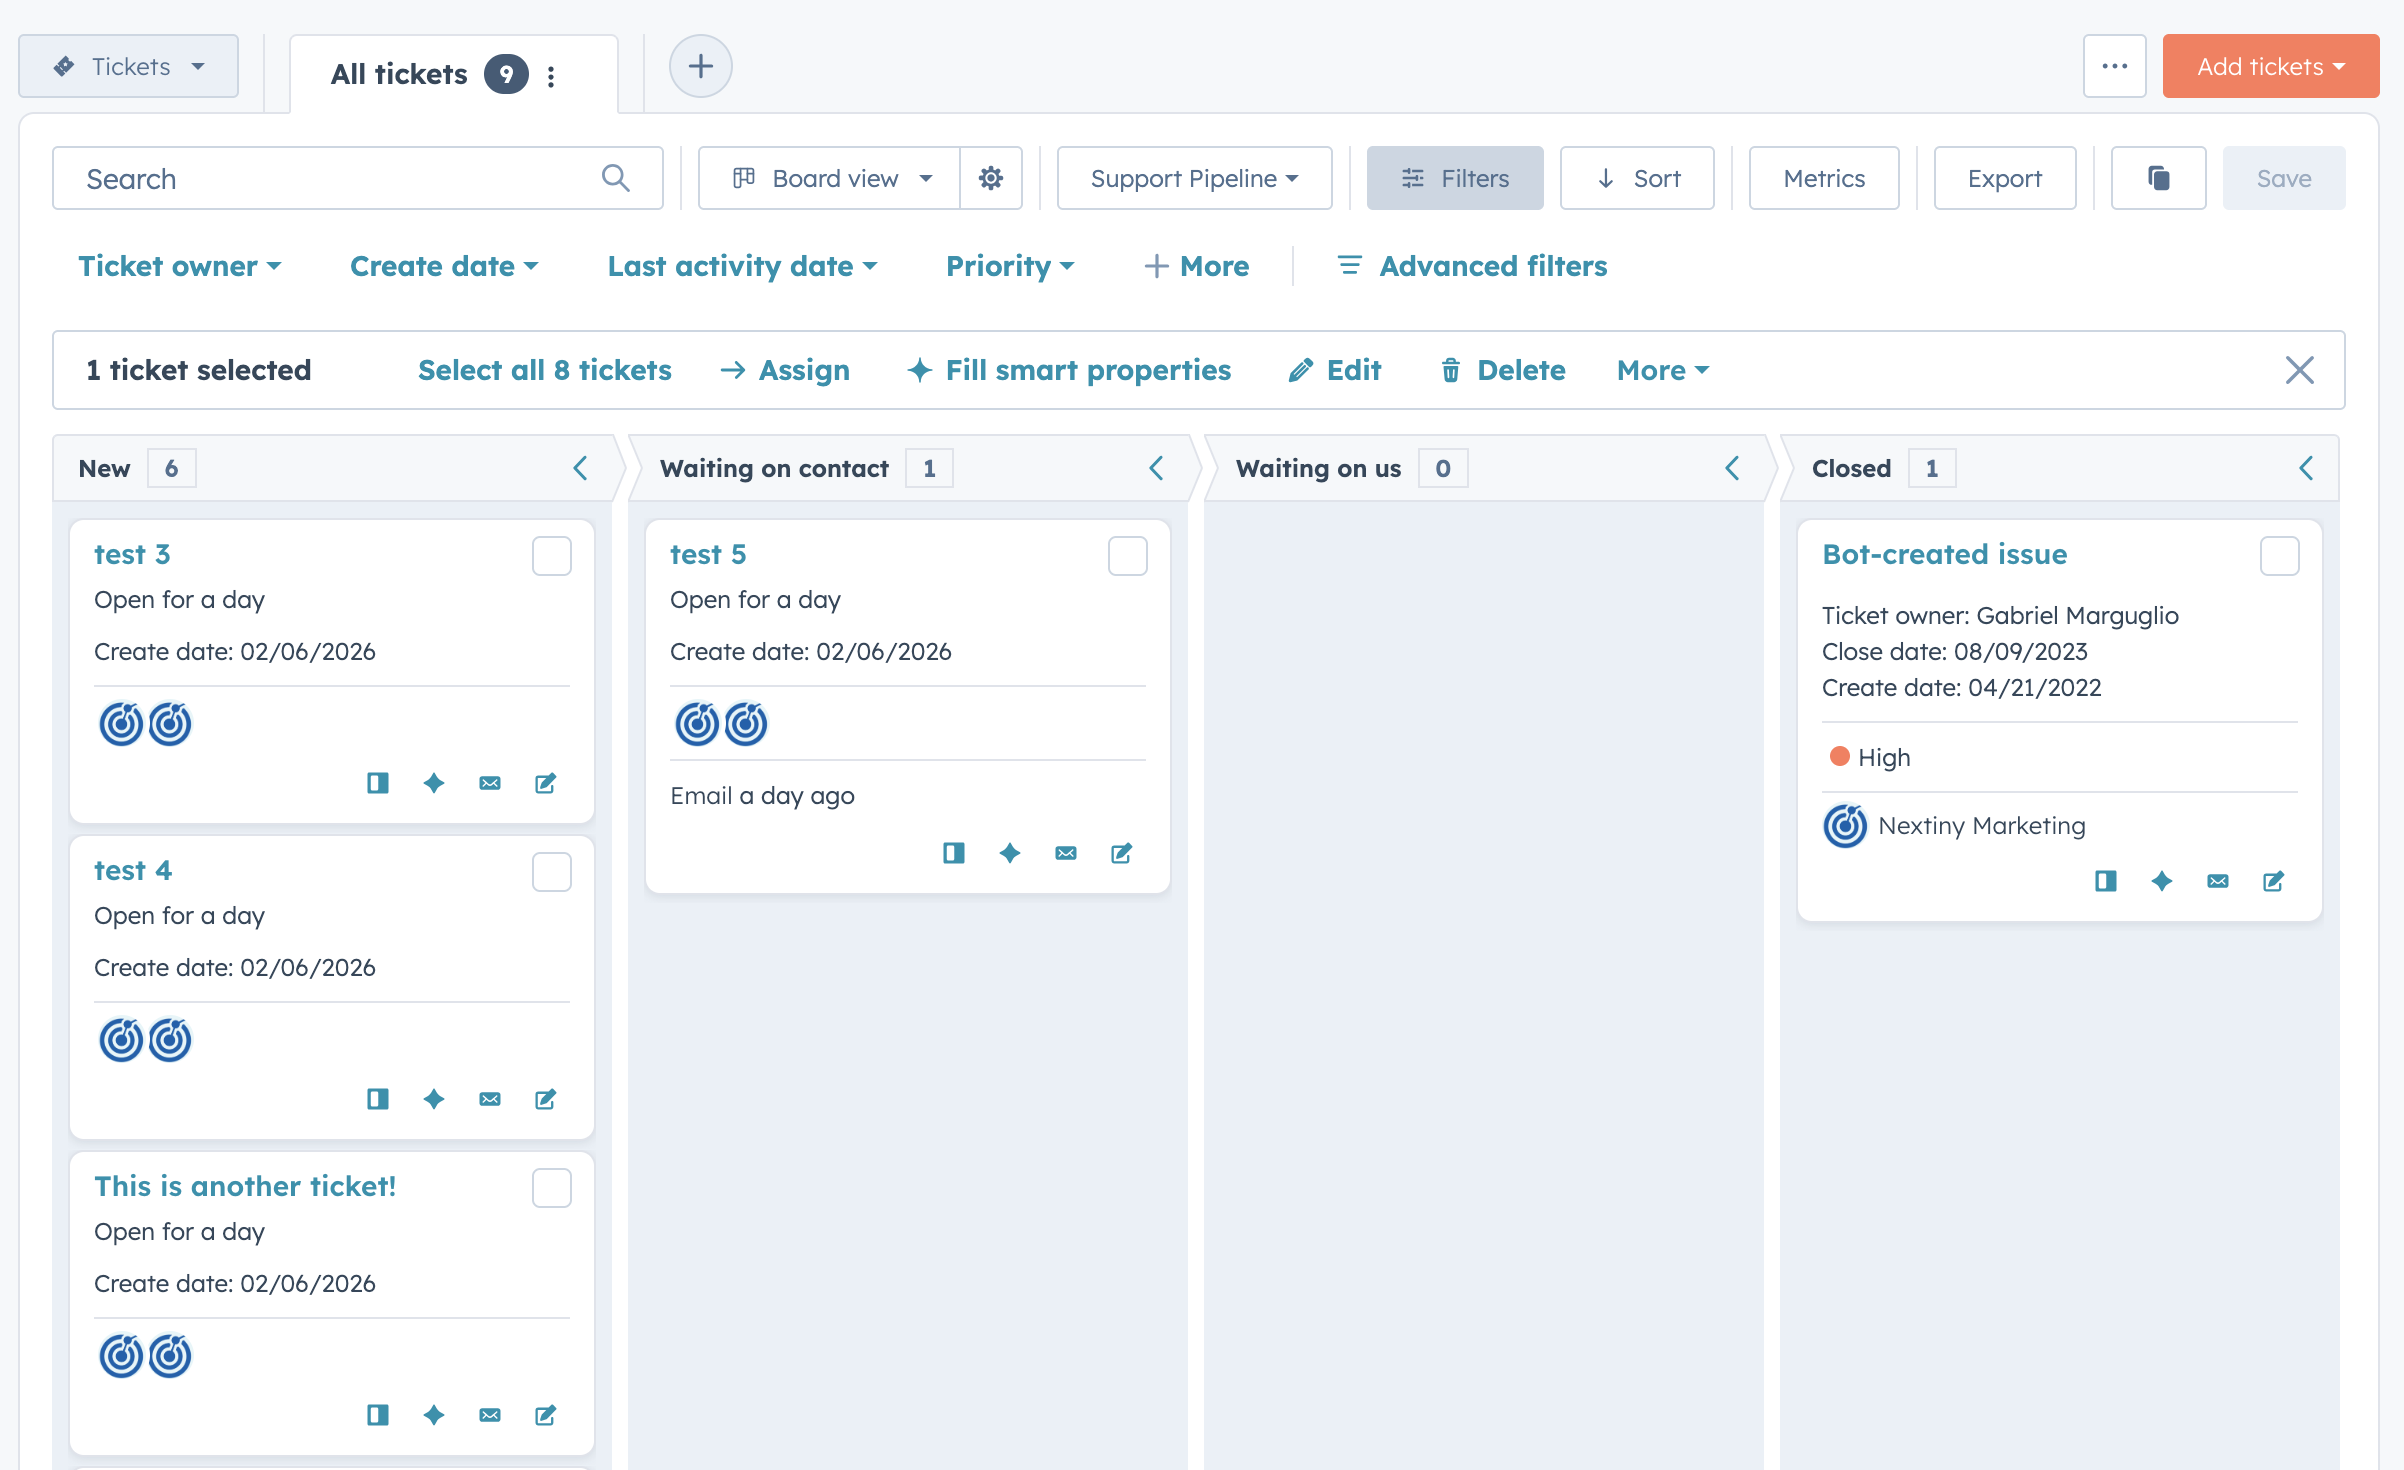This screenshot has width=2404, height=1470.
Task: Click the AI sparkle icon on test 5 card
Action: tap(1010, 853)
